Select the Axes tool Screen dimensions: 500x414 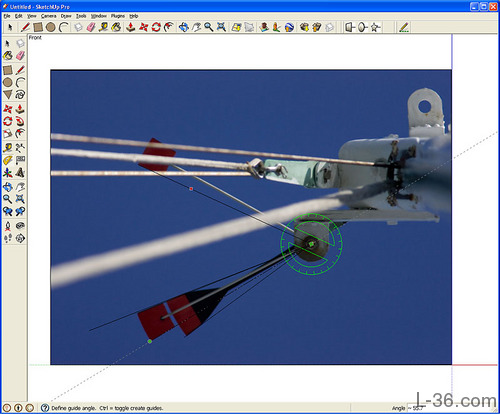click(8, 173)
